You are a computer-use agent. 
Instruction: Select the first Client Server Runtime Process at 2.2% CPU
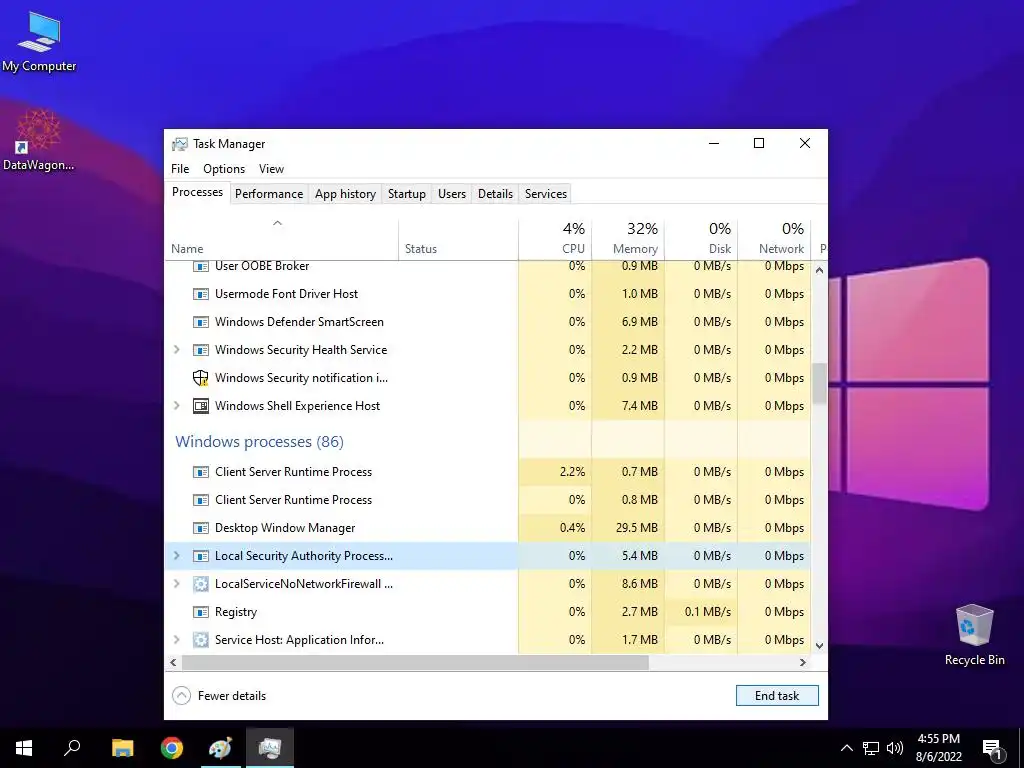(x=488, y=472)
